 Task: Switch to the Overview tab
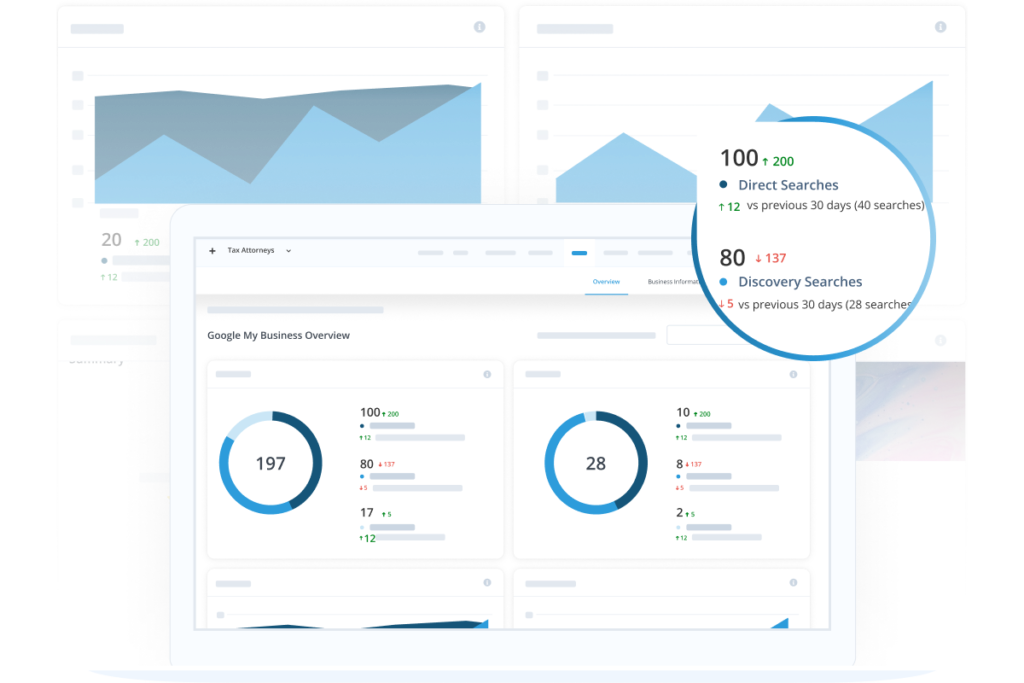pyautogui.click(x=606, y=282)
